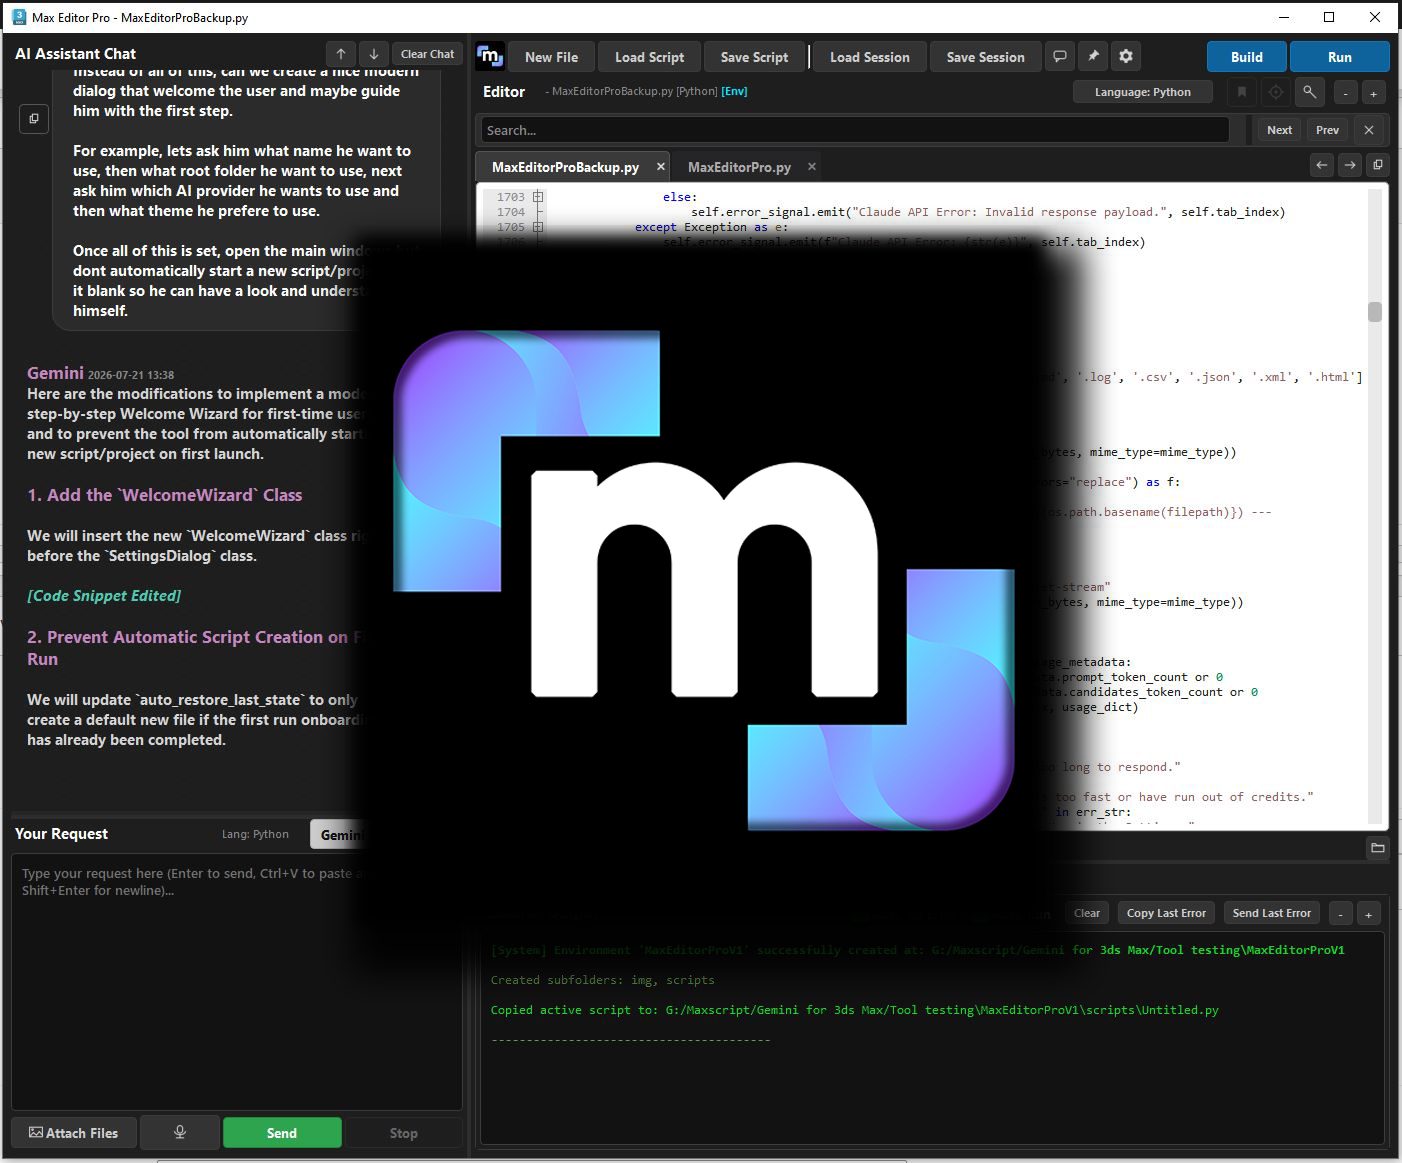Decrease editor font size with minus button
This screenshot has width=1402, height=1163.
pos(1346,93)
